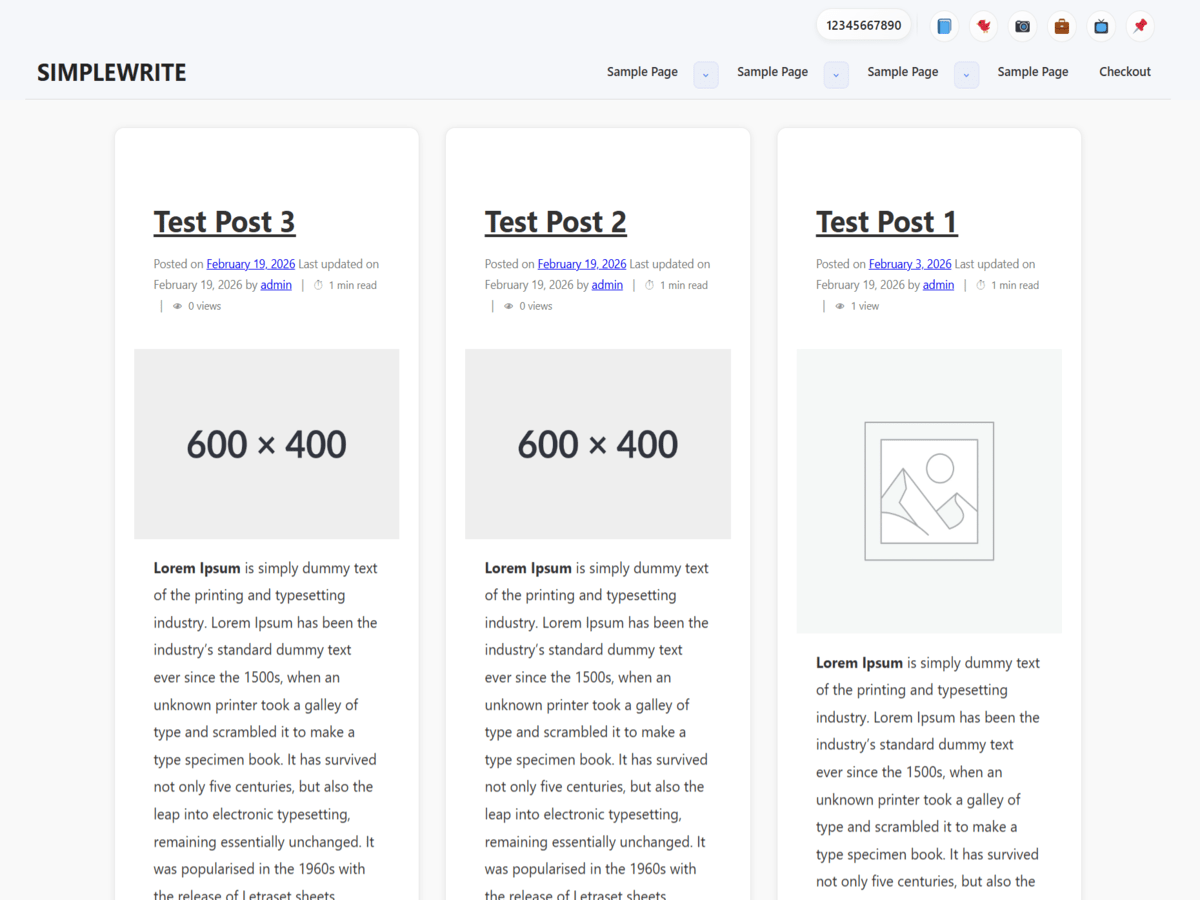The height and width of the screenshot is (900, 1200).
Task: Open admin author link under Test Post 1
Action: coord(938,285)
